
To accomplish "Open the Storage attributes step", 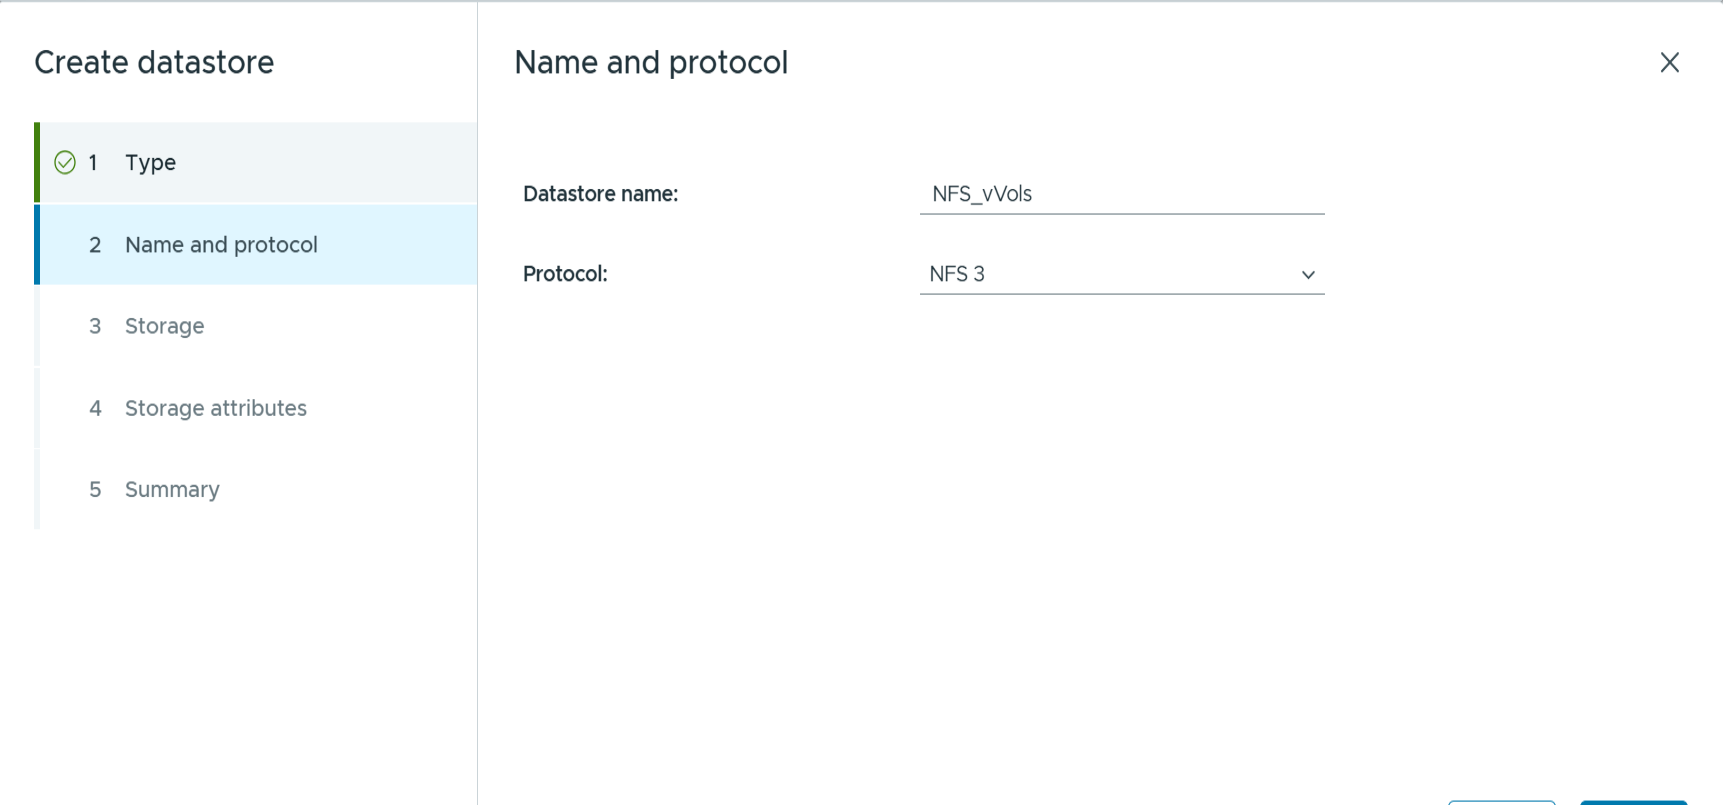I will (215, 408).
